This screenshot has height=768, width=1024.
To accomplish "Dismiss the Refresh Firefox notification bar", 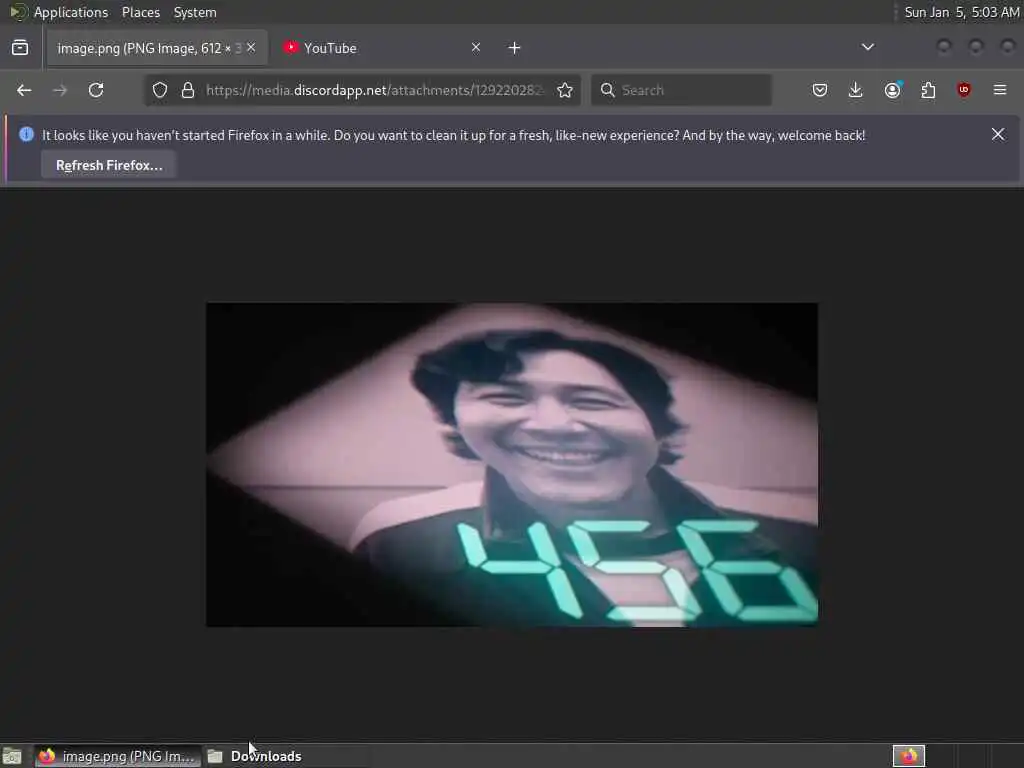I will pos(998,135).
